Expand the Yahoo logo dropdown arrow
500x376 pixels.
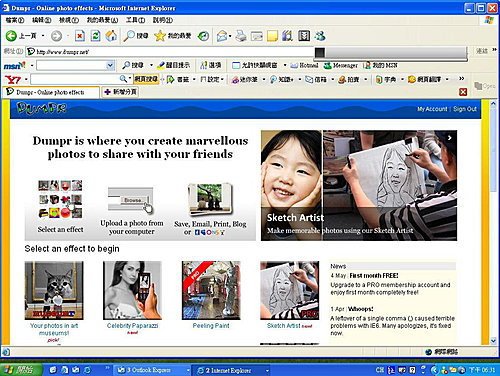pos(26,79)
